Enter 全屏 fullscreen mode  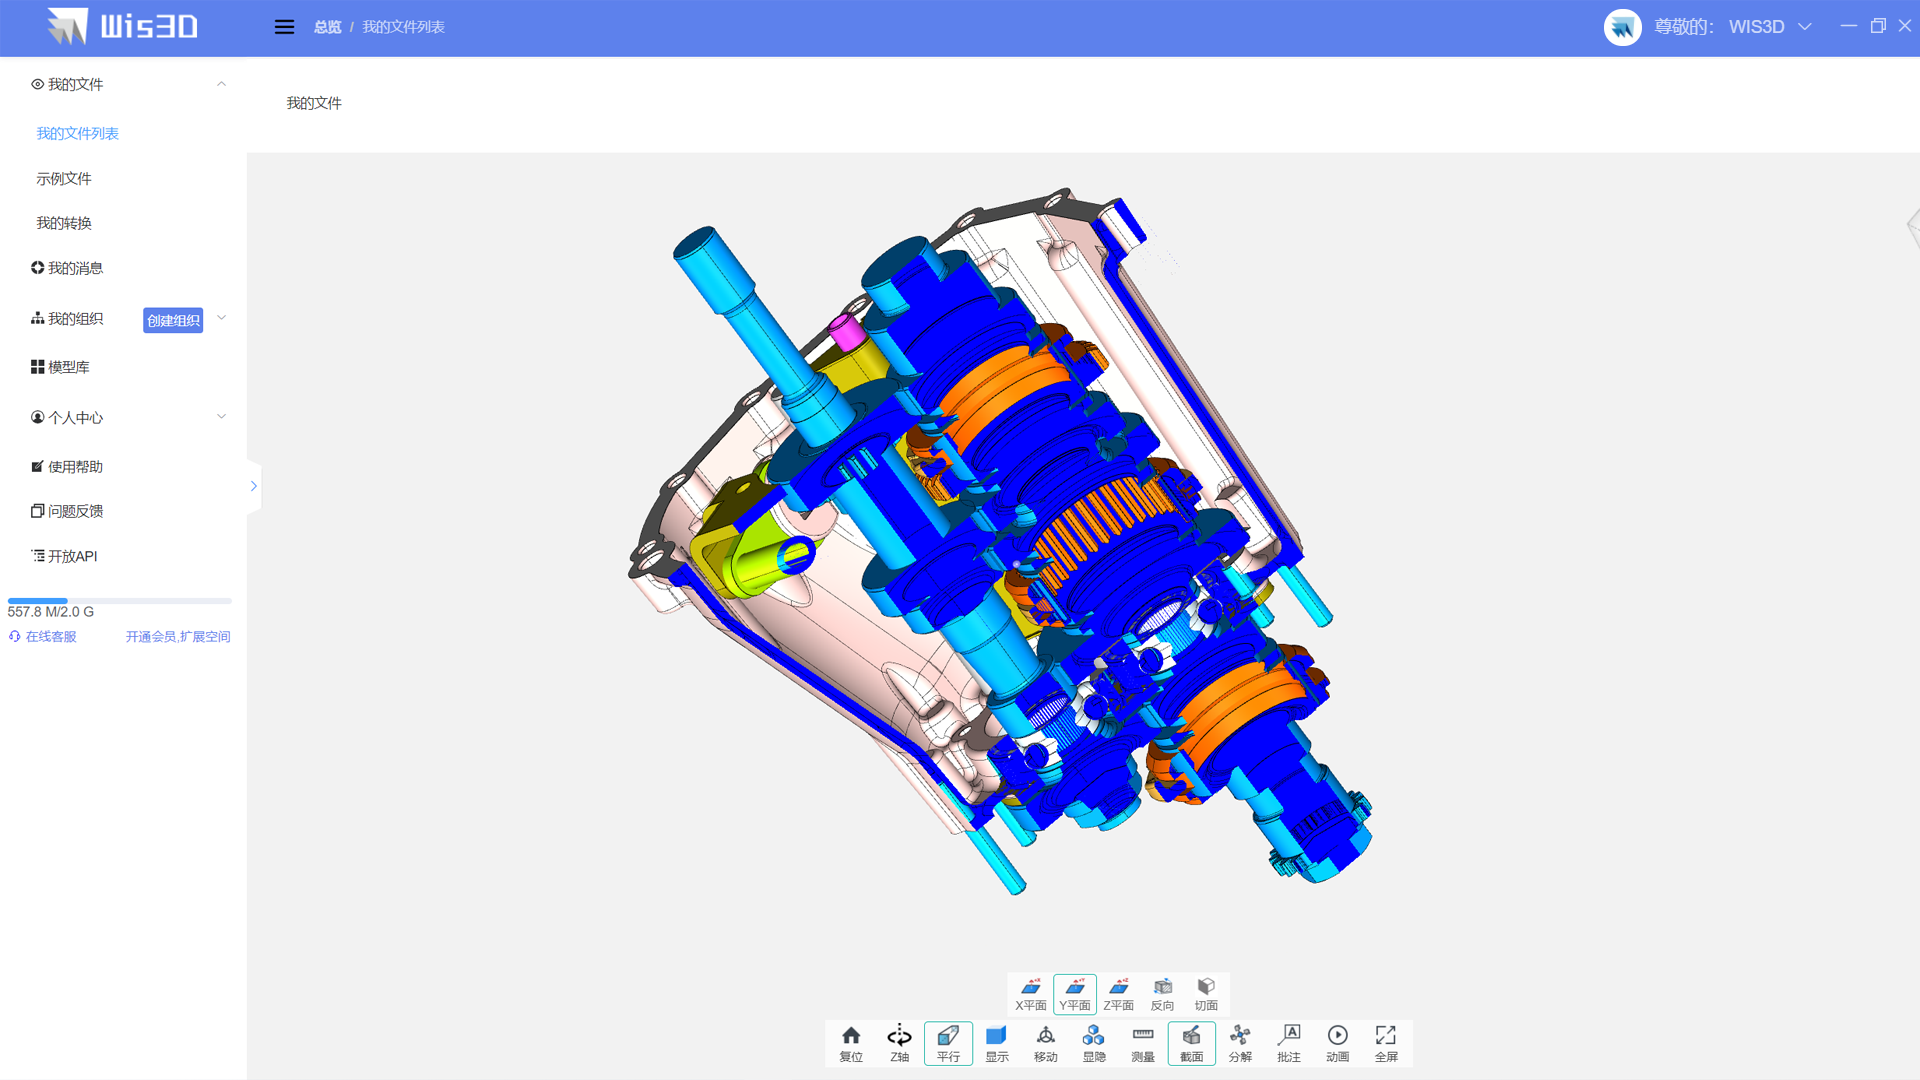click(1386, 1043)
